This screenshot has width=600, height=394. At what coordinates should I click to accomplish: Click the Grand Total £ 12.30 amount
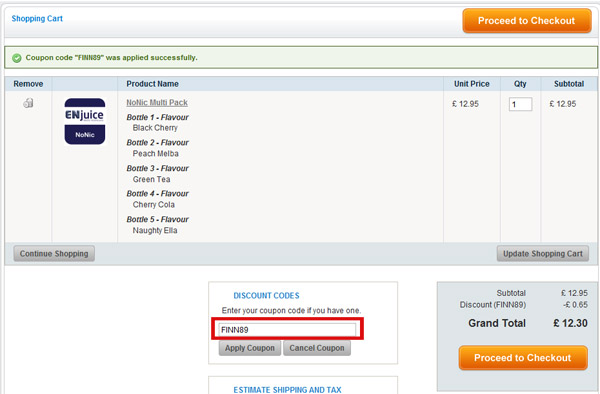[x=570, y=323]
